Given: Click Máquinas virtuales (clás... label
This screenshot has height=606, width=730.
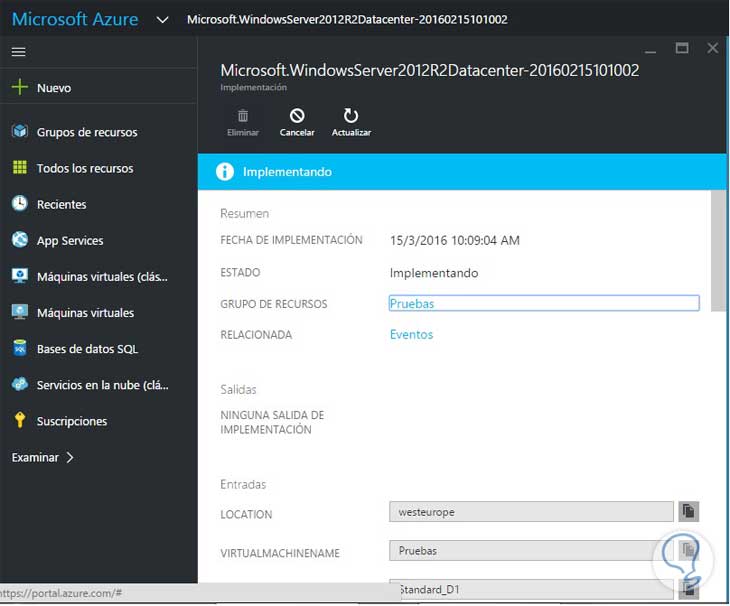Looking at the screenshot, I should coord(102,277).
